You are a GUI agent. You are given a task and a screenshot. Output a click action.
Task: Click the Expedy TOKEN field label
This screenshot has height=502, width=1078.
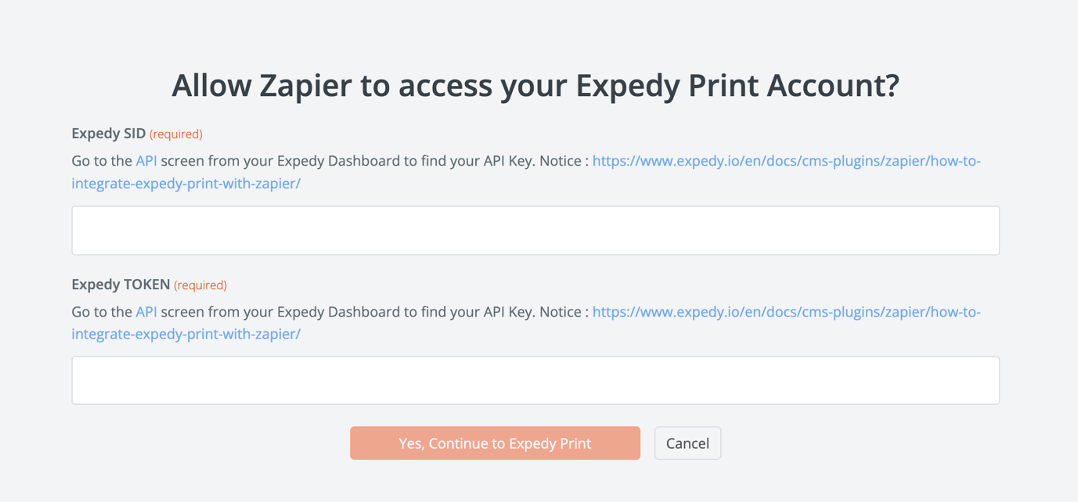pos(120,284)
